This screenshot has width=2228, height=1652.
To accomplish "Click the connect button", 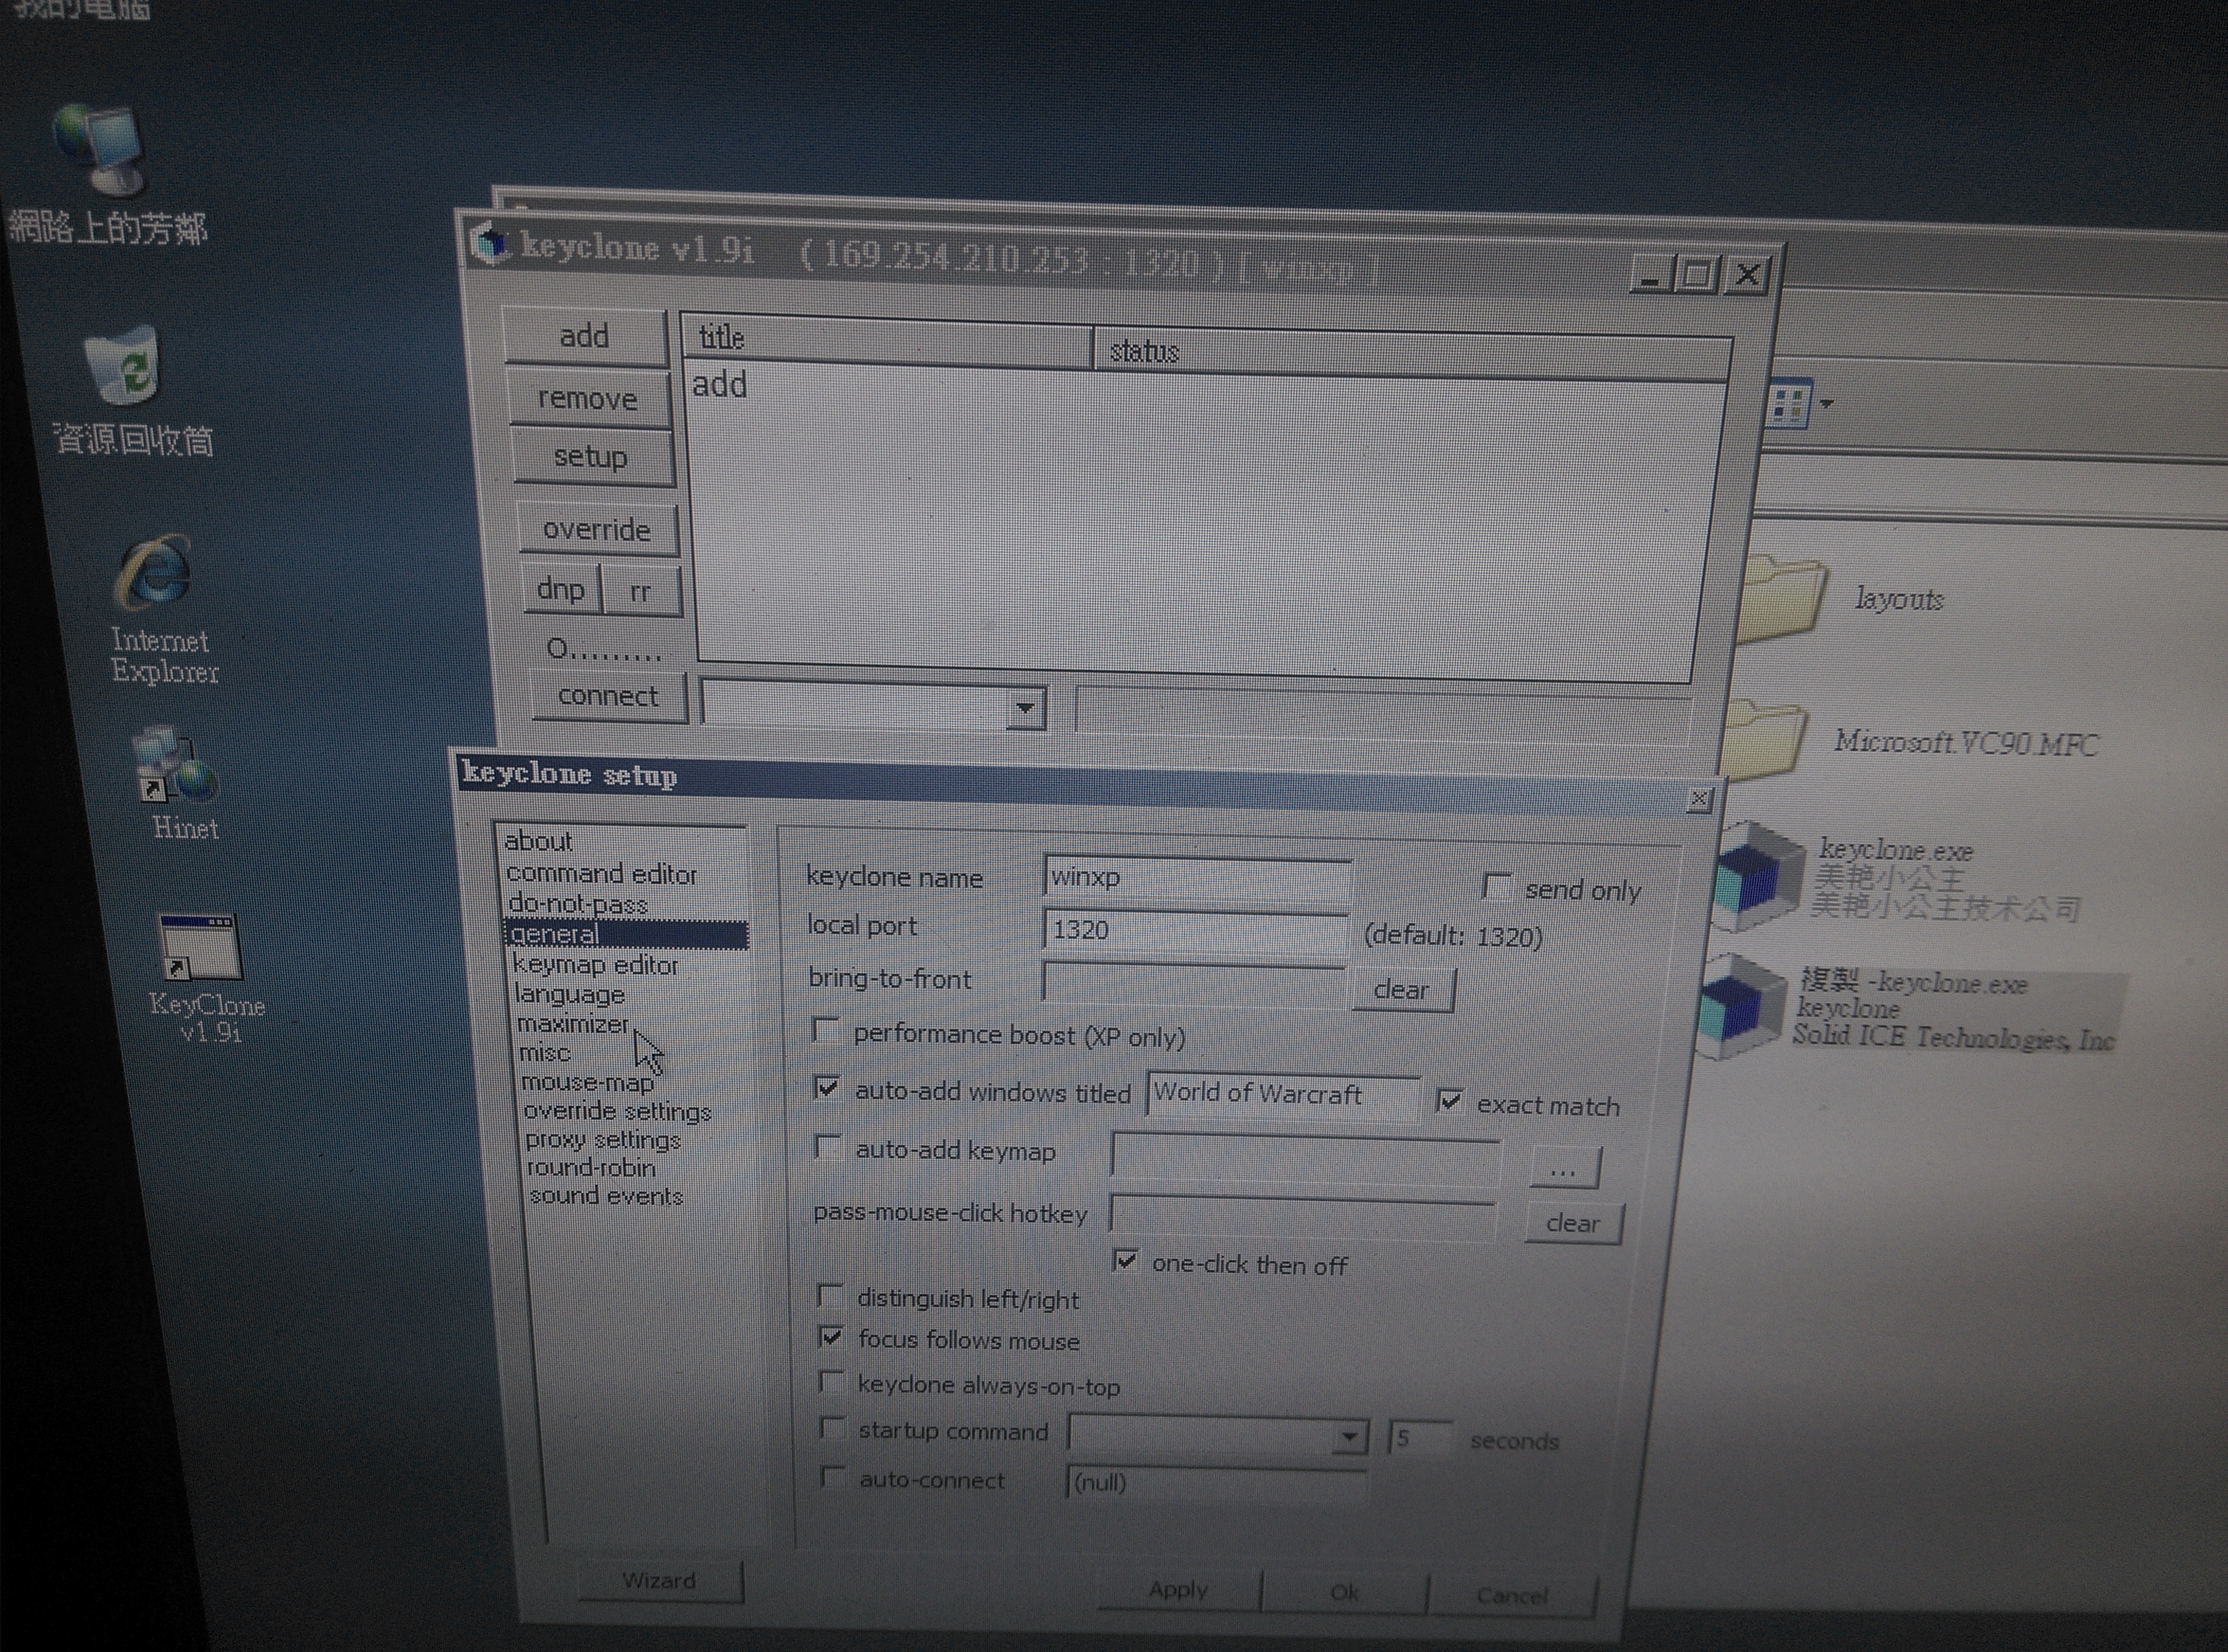I will point(609,696).
